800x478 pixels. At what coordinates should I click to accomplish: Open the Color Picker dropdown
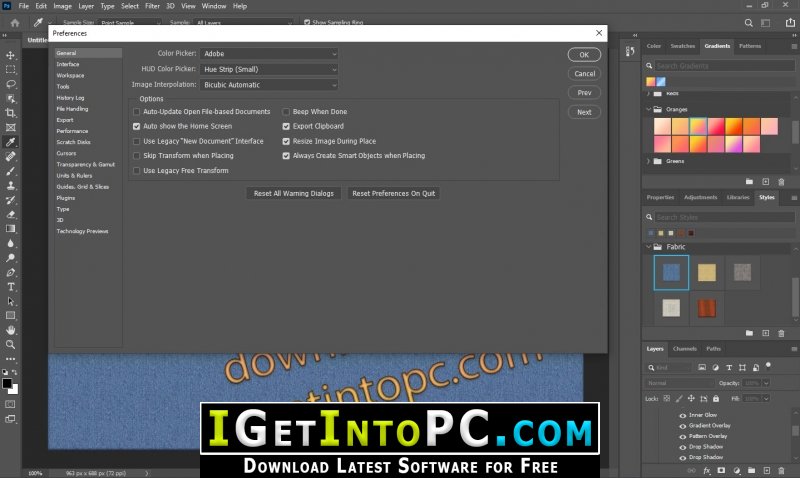point(269,54)
